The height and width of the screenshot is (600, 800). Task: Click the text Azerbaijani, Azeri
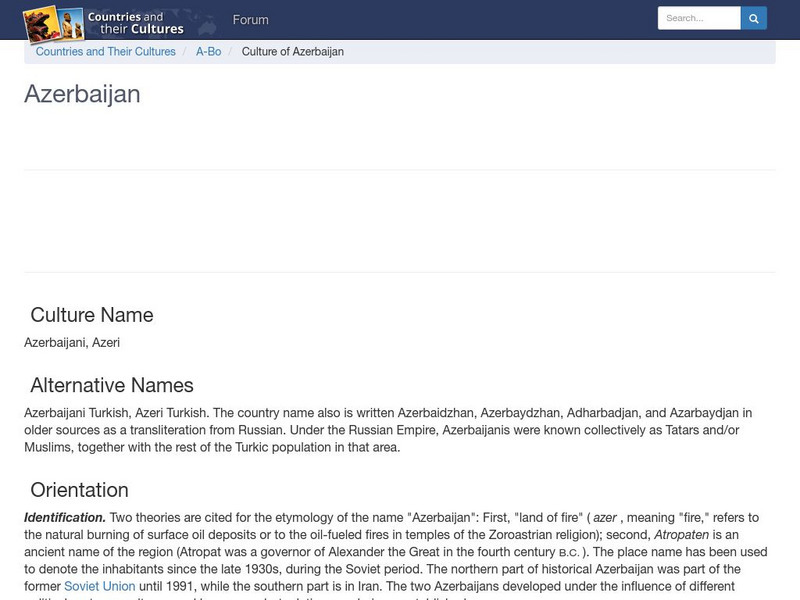[72, 342]
